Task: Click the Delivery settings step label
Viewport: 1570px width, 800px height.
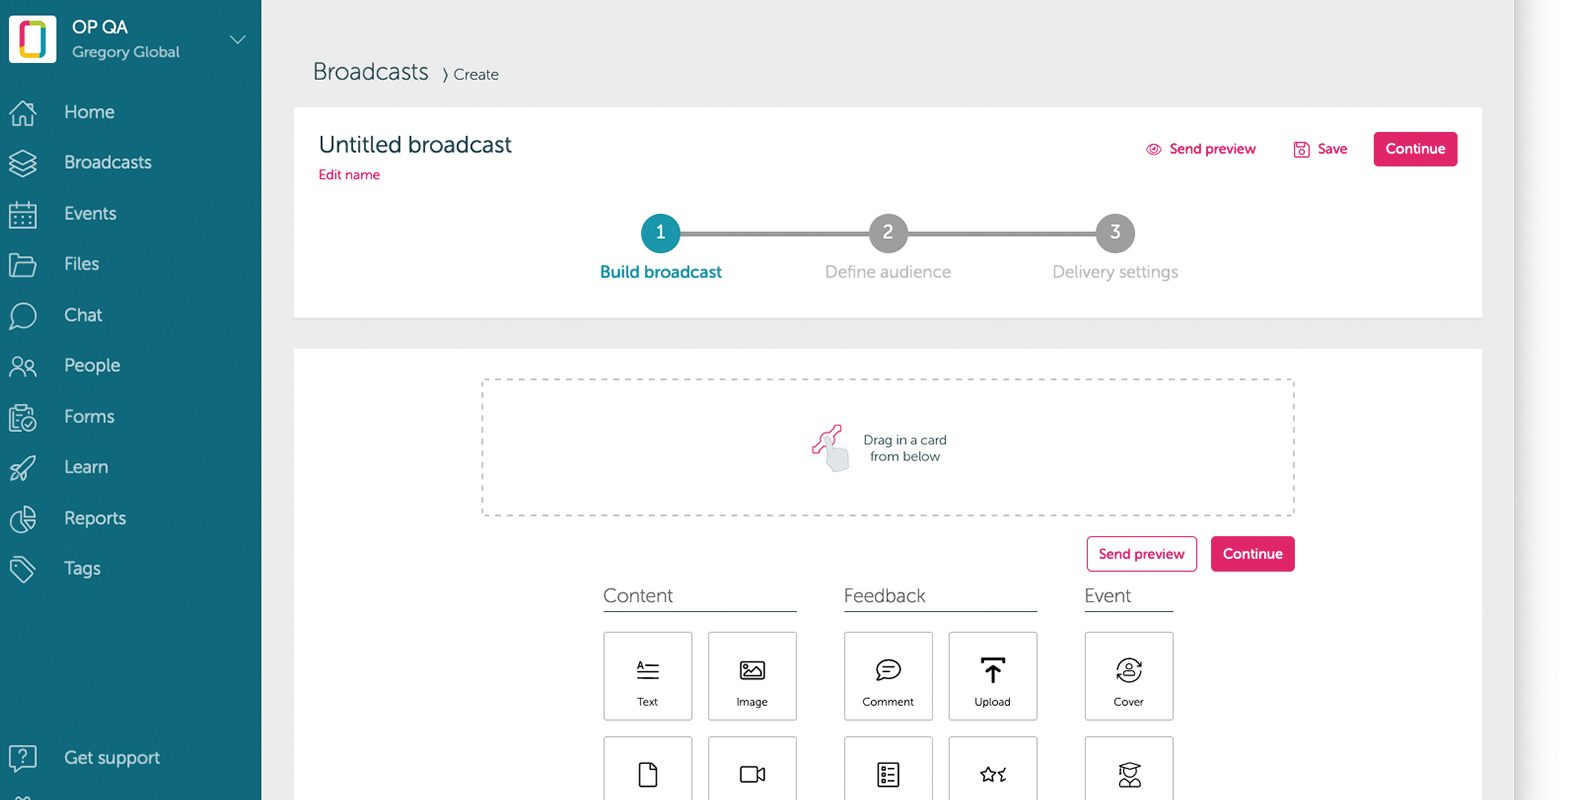Action: (1115, 272)
